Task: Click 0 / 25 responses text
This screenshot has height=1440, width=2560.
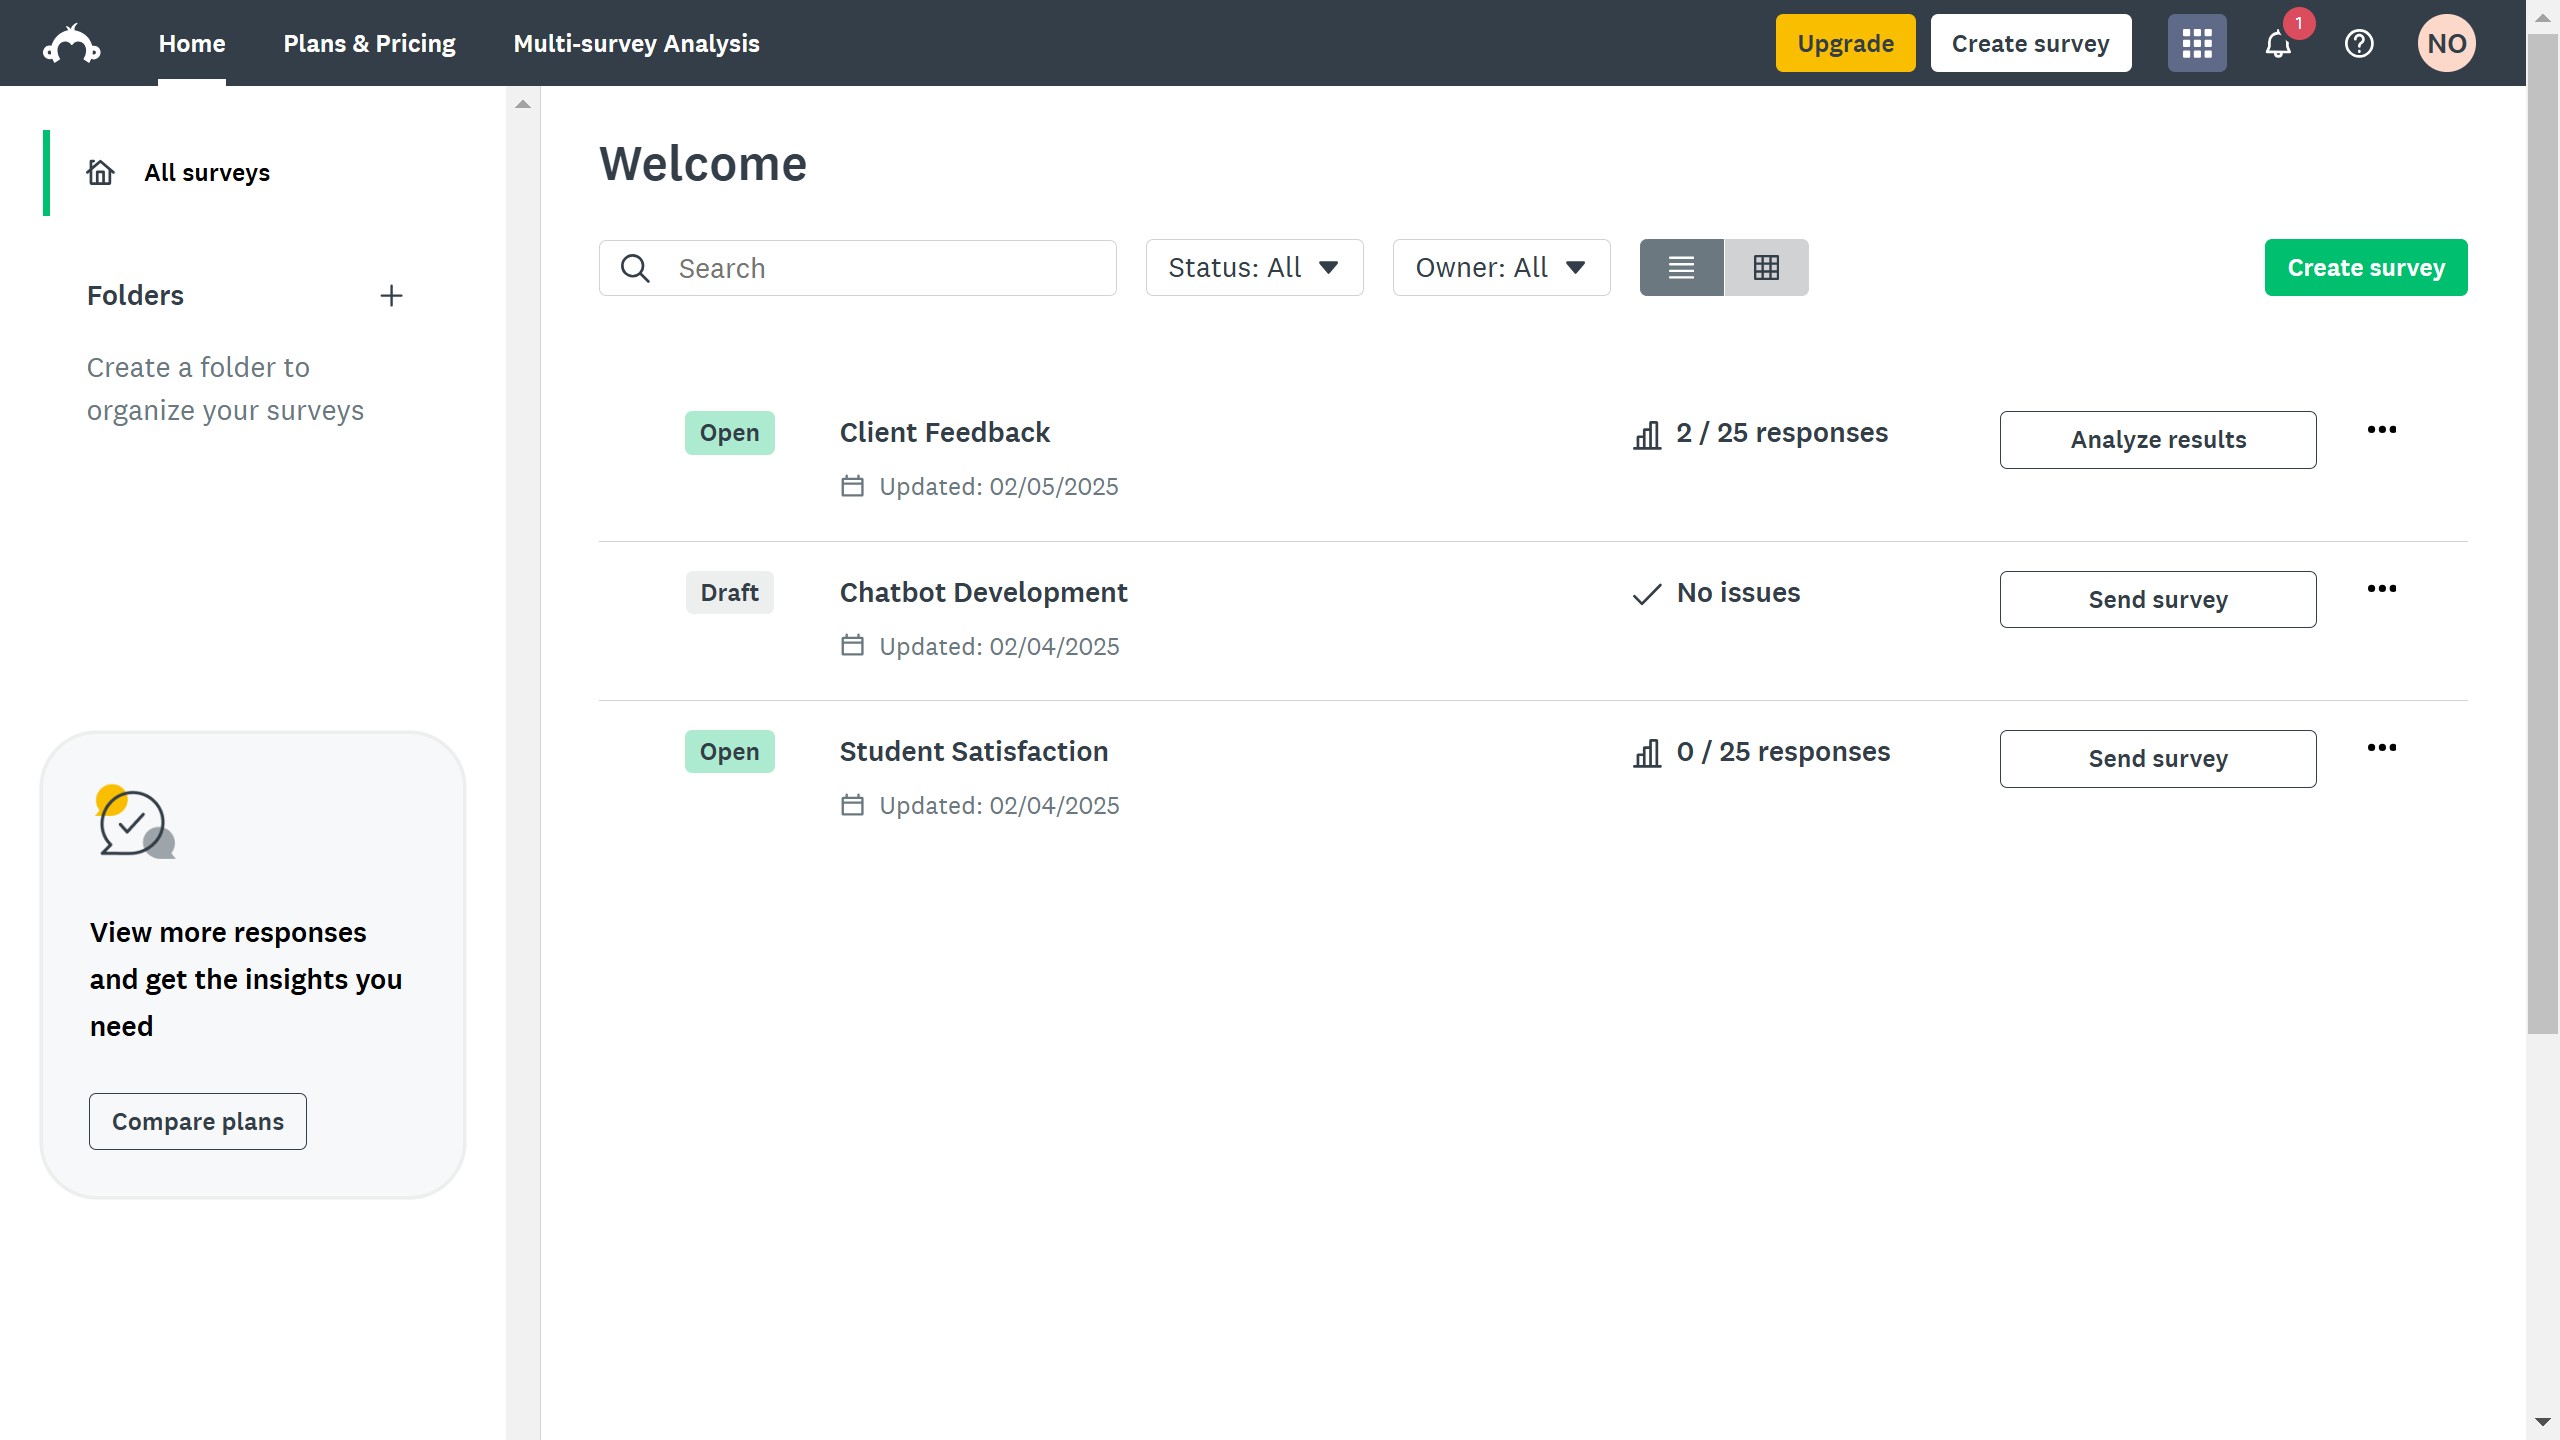Action: [1783, 752]
